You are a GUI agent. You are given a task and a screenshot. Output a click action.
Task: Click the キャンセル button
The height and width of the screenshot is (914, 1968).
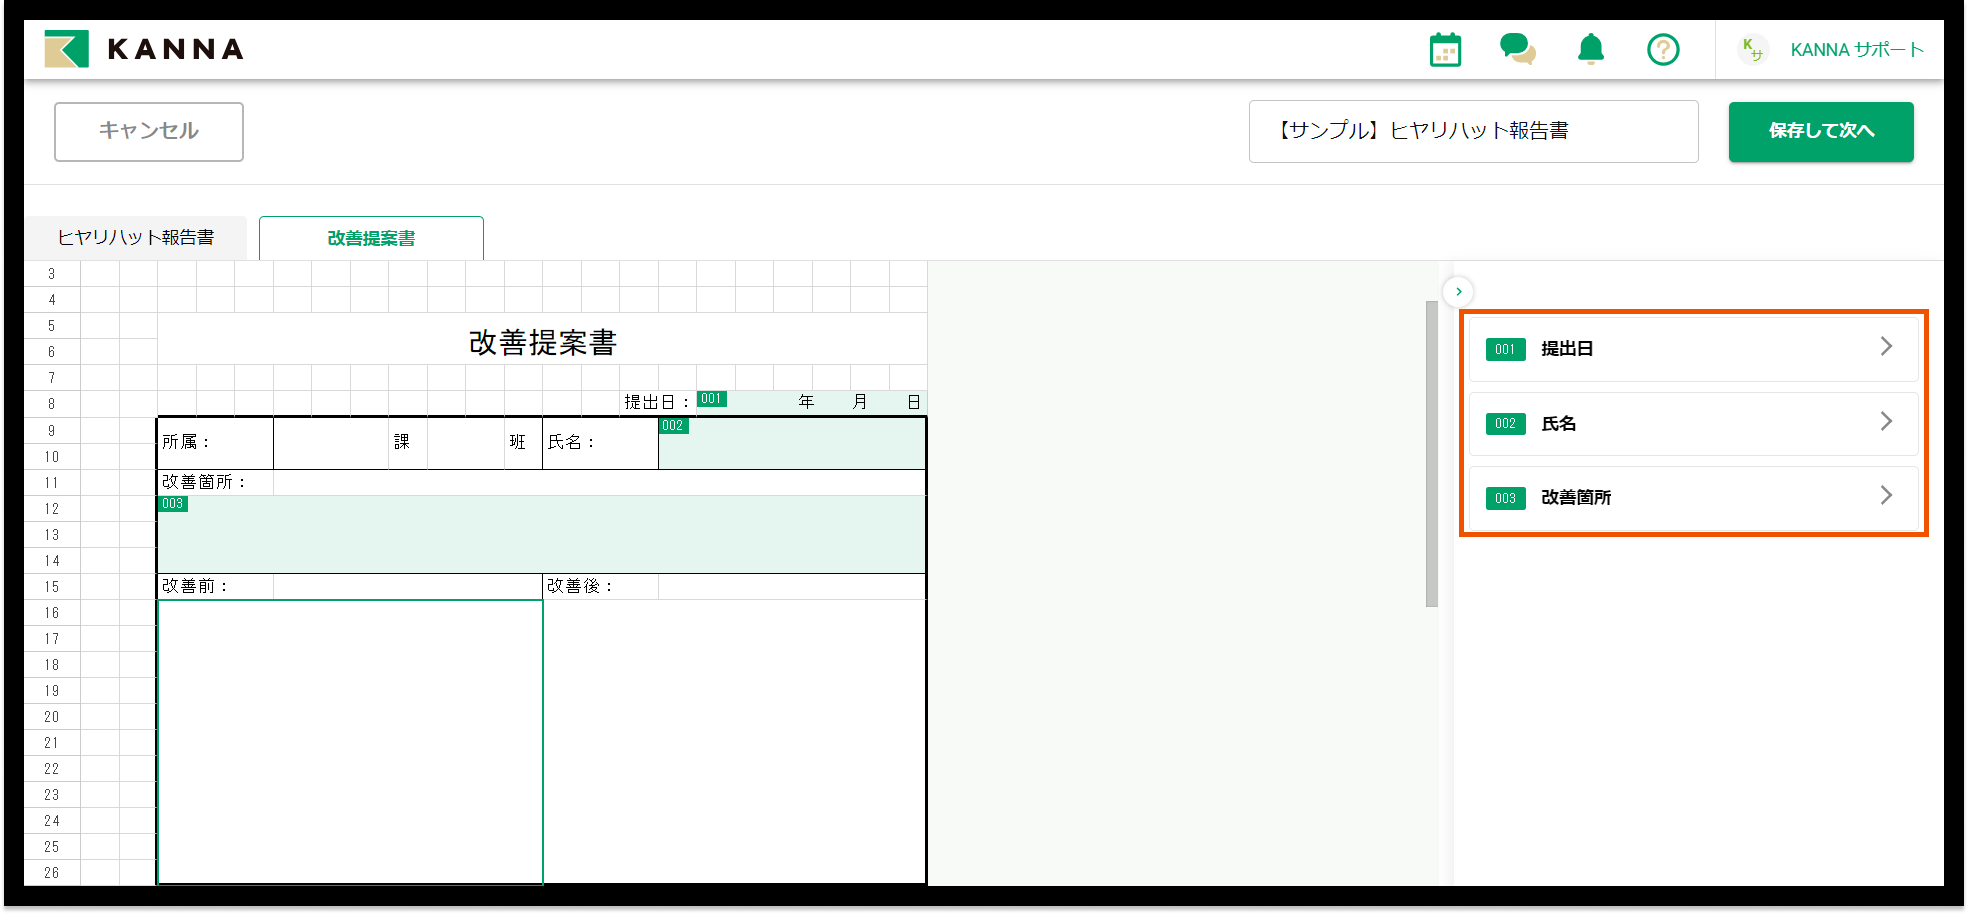149,131
